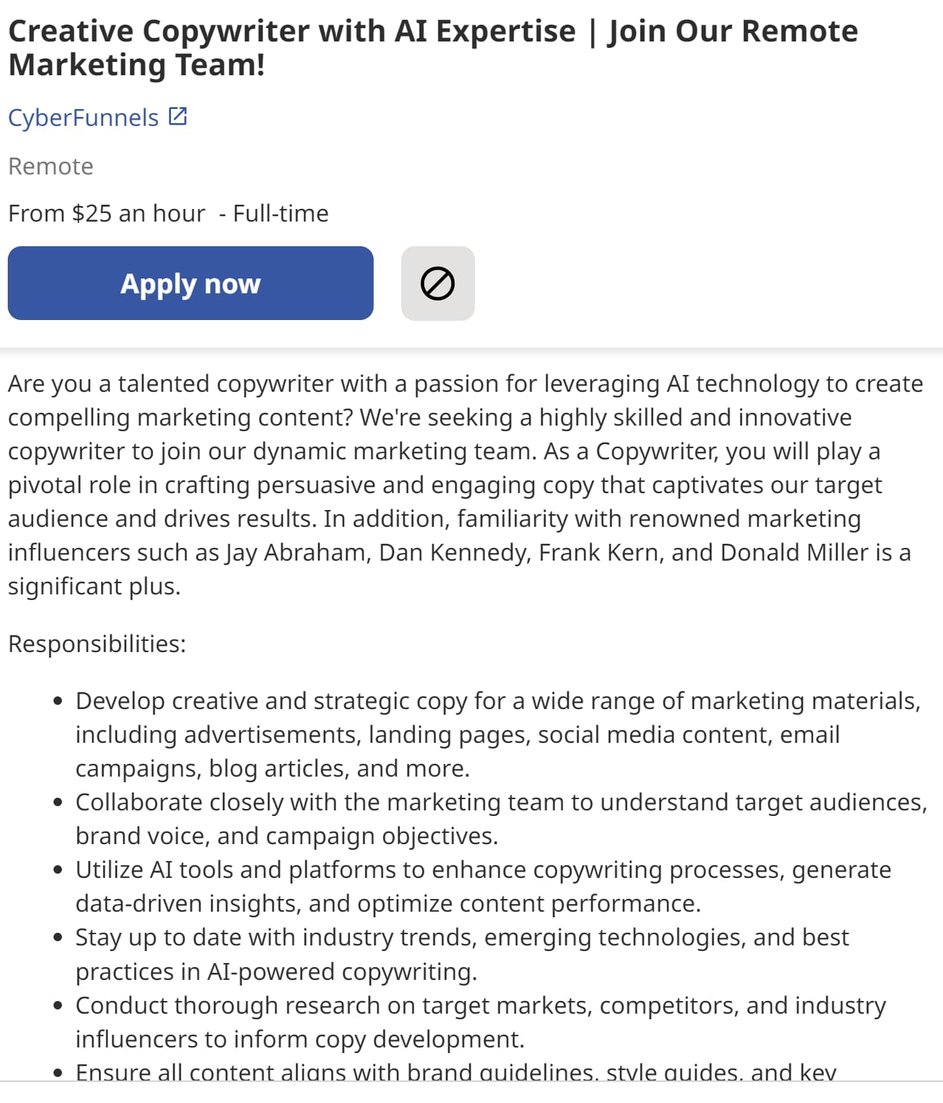
Task: Click the From $25 an hour salary text
Action: [x=106, y=213]
